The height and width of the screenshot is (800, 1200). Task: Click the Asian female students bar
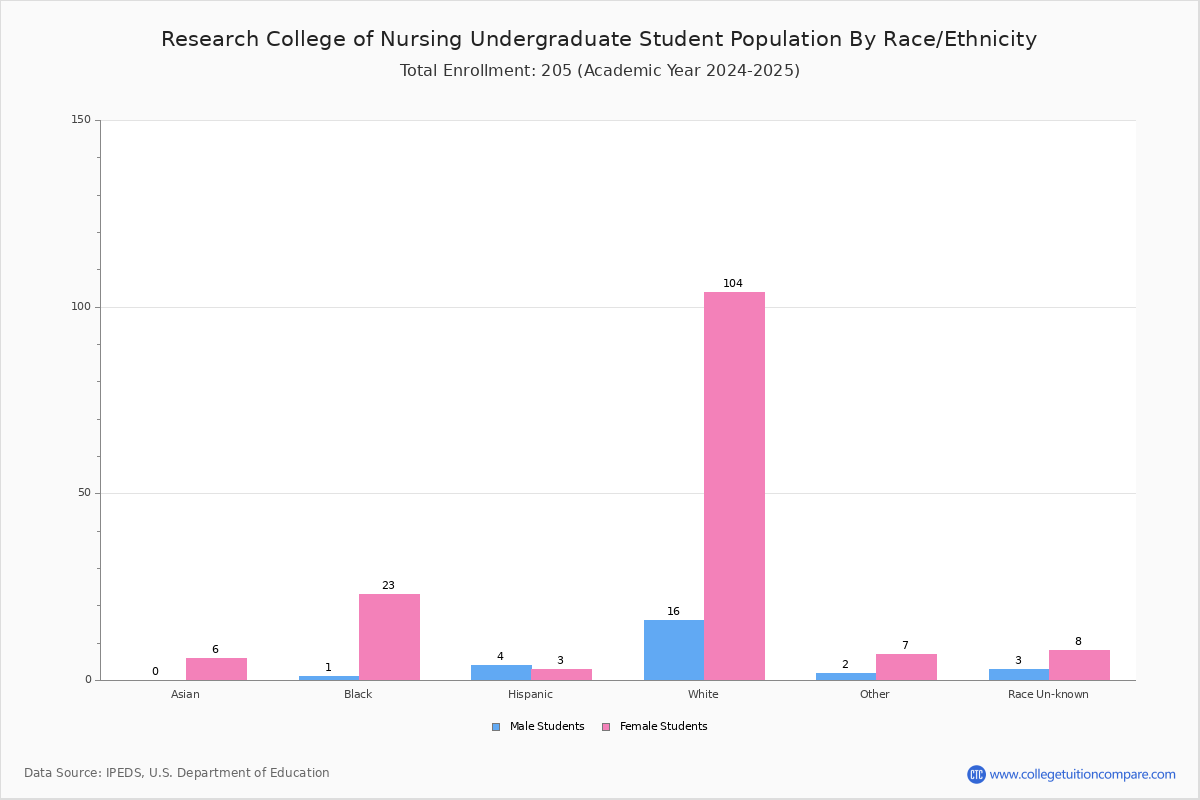(x=216, y=669)
